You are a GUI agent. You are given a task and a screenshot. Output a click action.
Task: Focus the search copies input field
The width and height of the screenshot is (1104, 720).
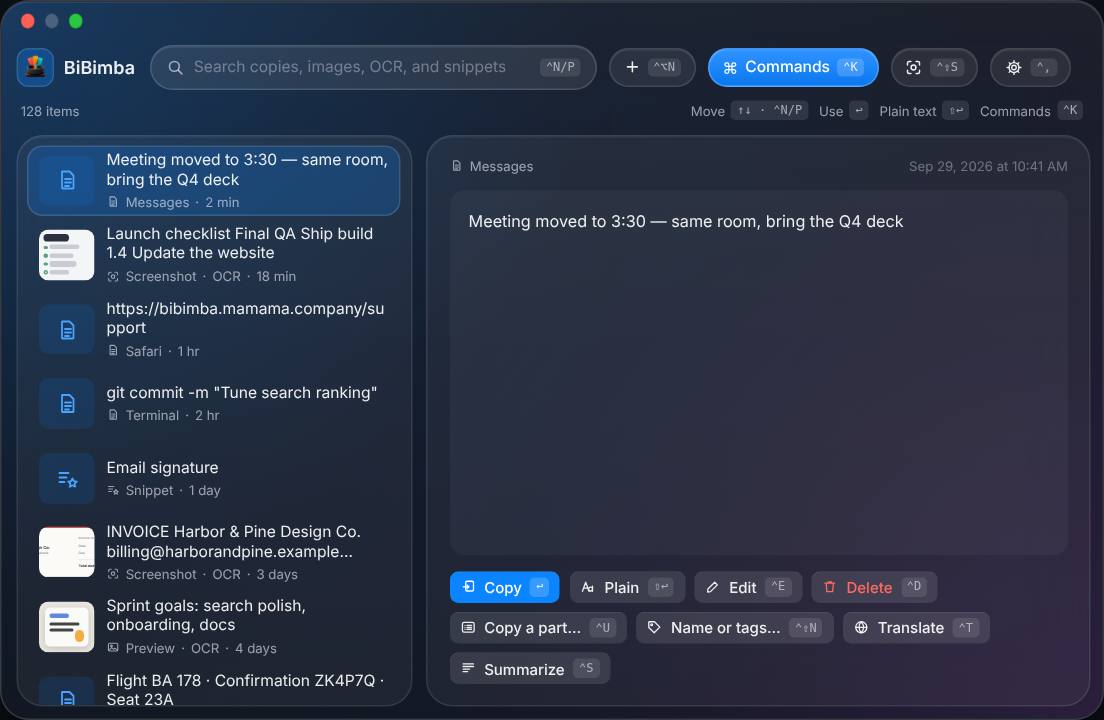pyautogui.click(x=373, y=68)
